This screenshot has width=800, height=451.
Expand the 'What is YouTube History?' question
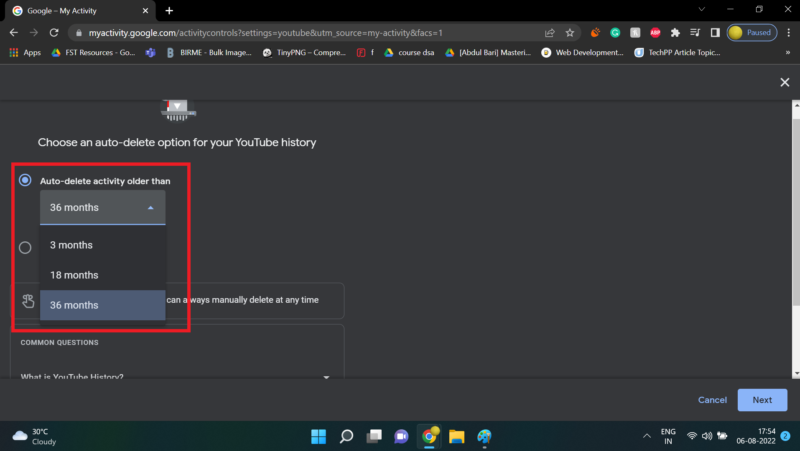coord(325,376)
